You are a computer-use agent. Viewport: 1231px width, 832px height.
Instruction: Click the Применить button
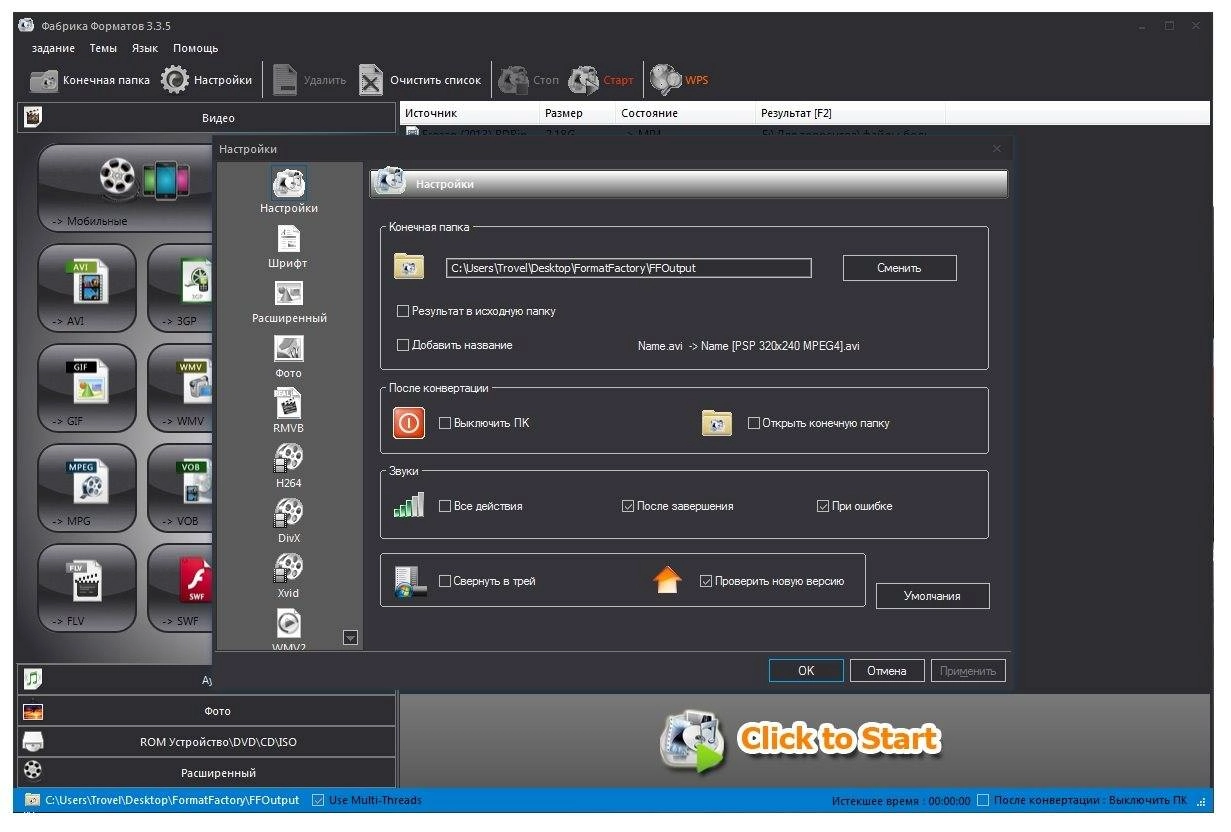968,671
